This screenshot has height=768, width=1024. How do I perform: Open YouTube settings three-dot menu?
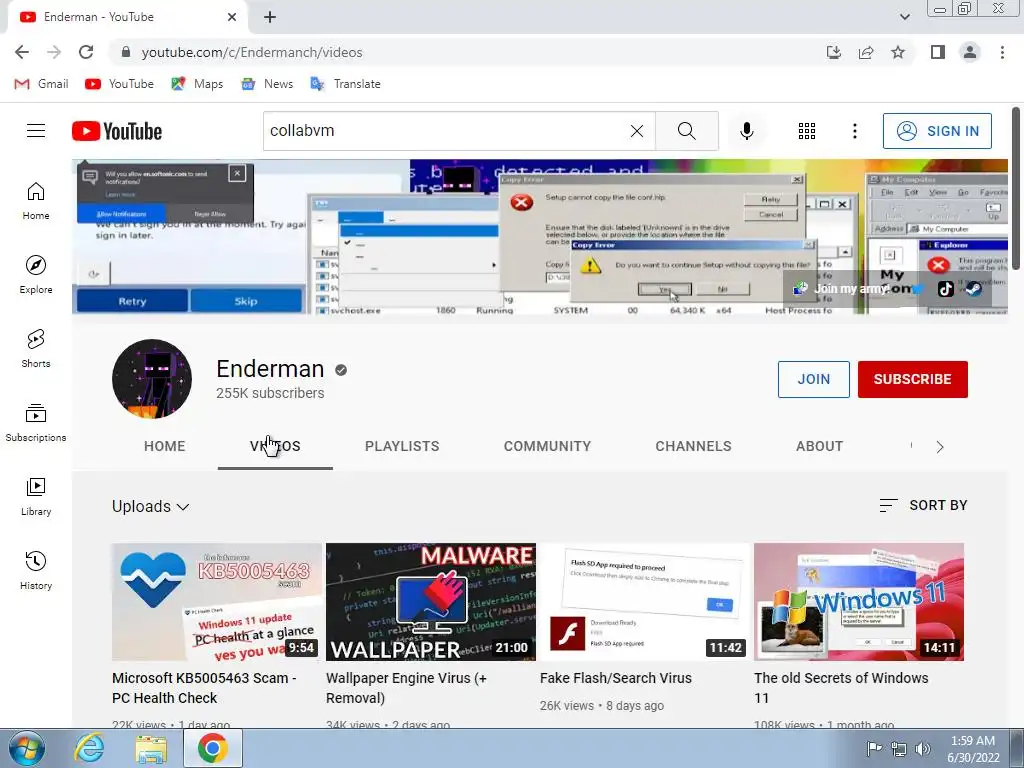pos(854,131)
